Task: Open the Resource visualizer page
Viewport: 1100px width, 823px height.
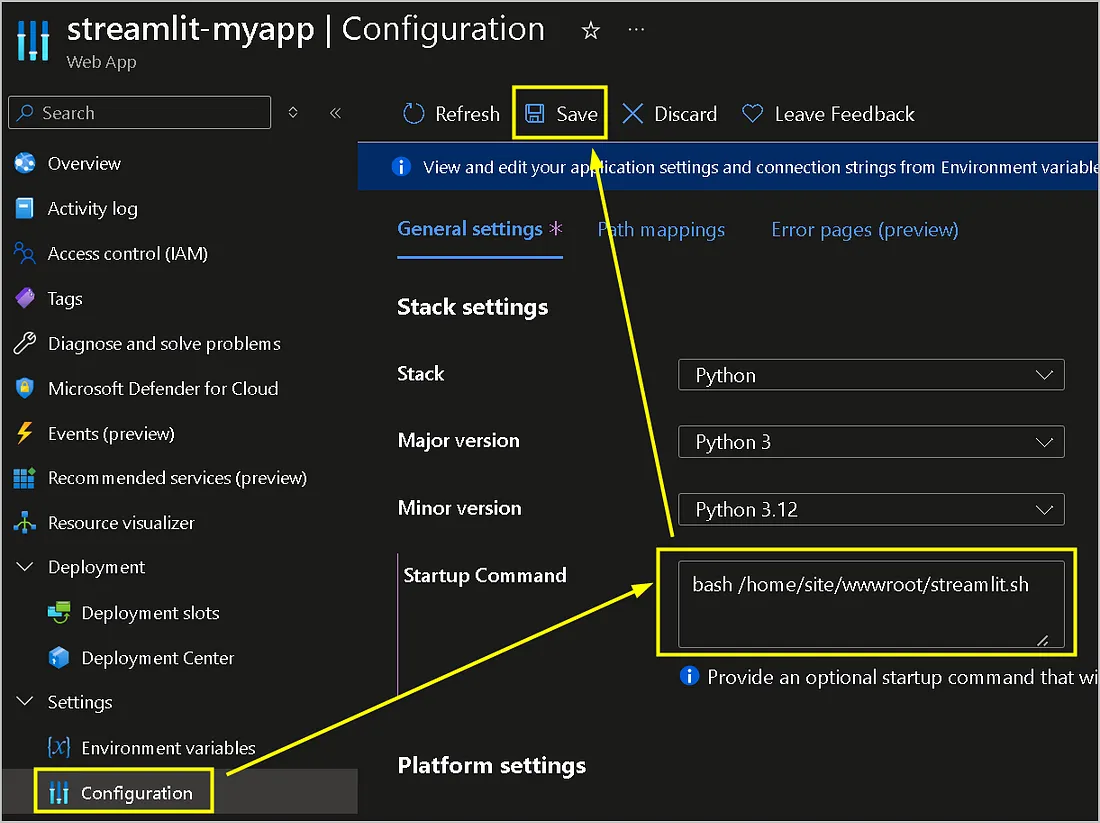Action: (121, 523)
